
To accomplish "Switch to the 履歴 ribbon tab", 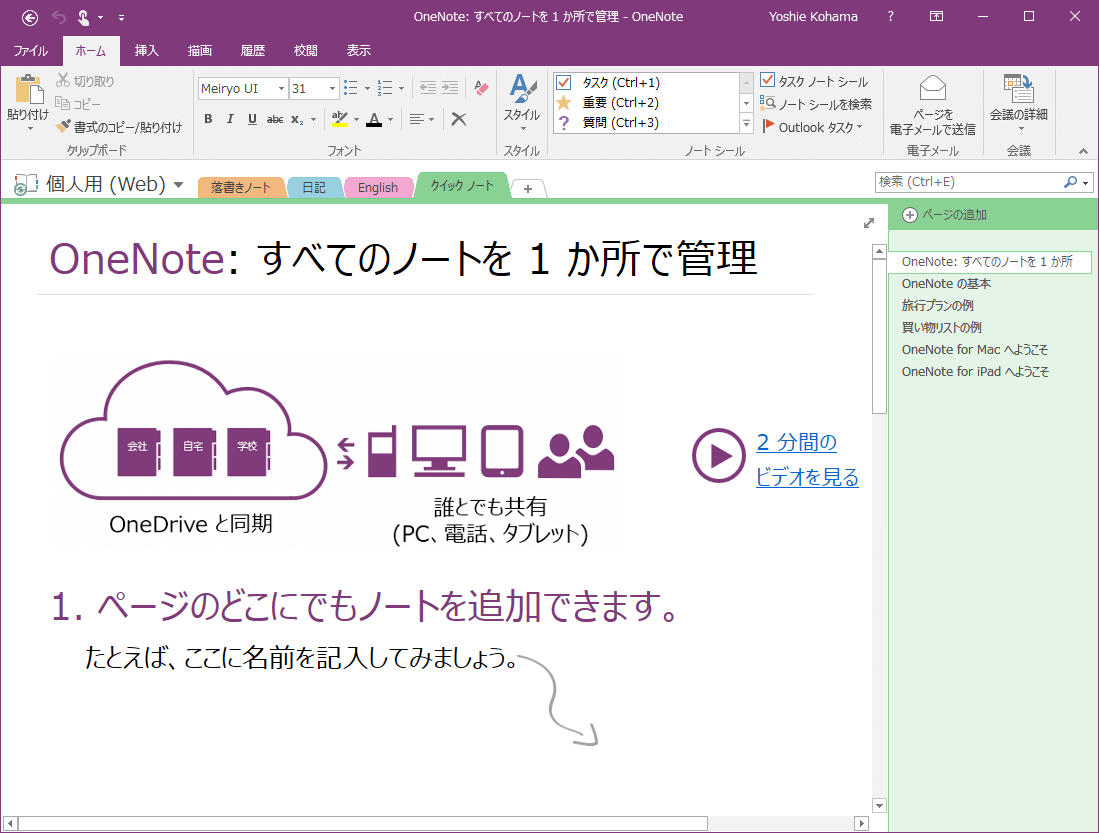I will pyautogui.click(x=252, y=50).
